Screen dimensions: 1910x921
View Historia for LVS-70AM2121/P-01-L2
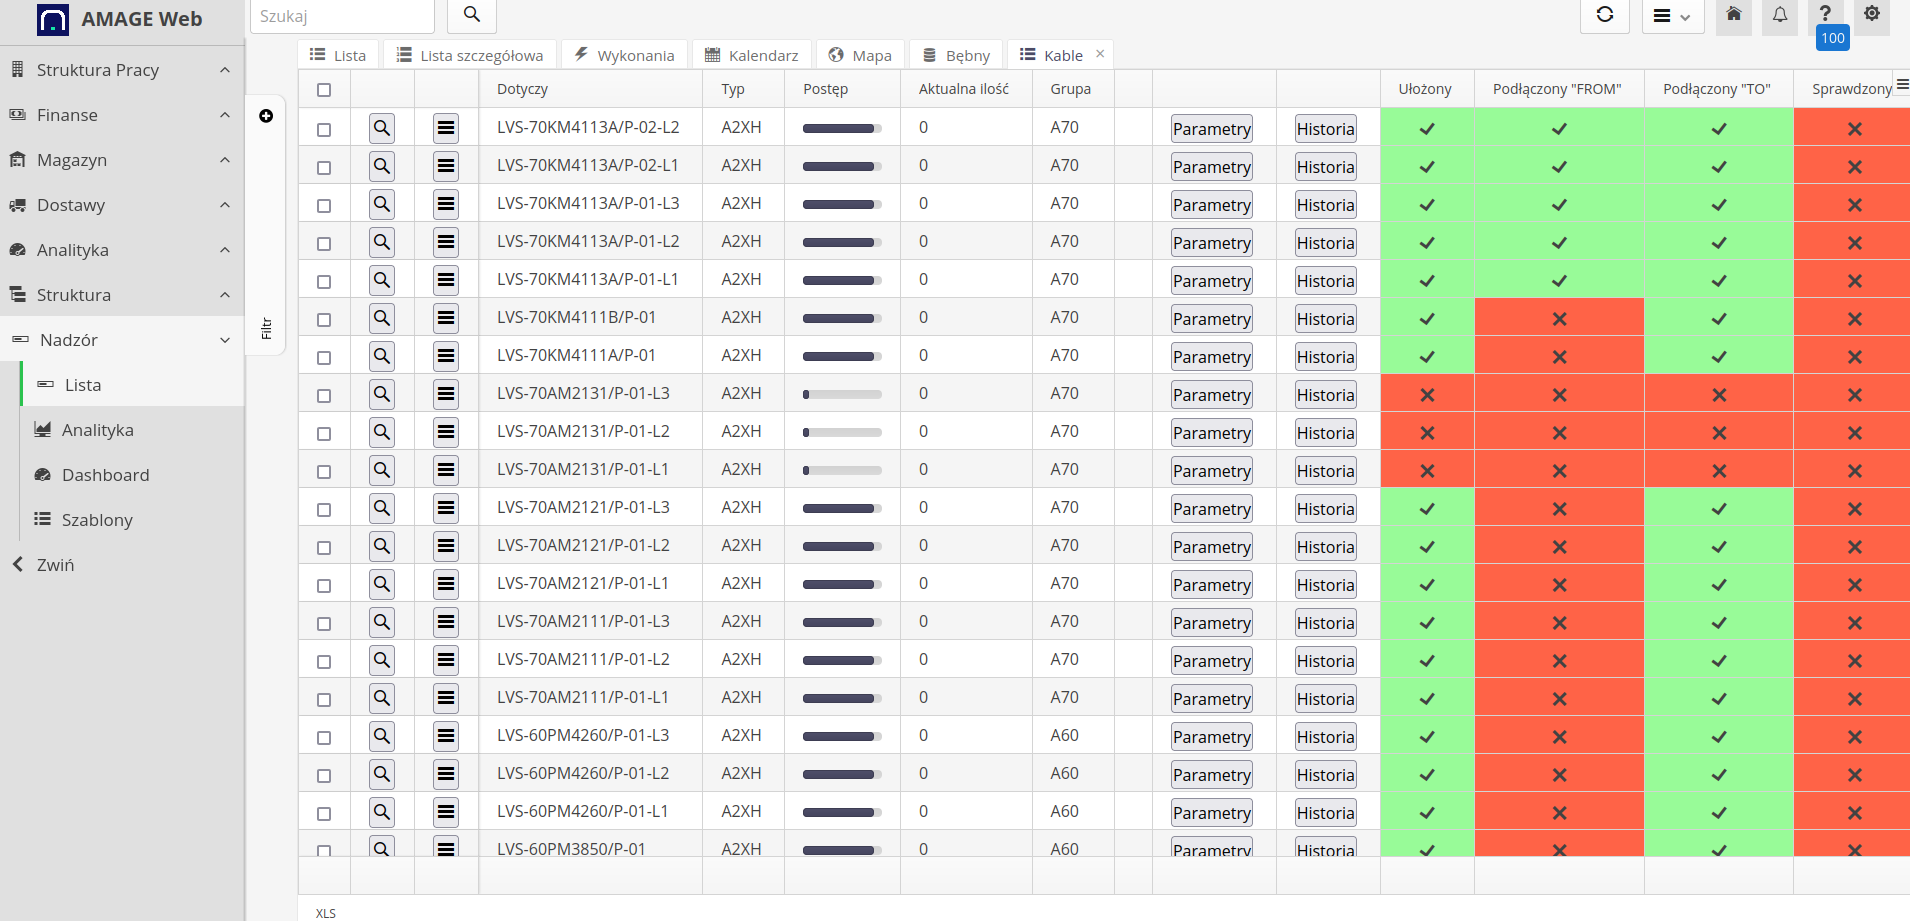coord(1325,546)
